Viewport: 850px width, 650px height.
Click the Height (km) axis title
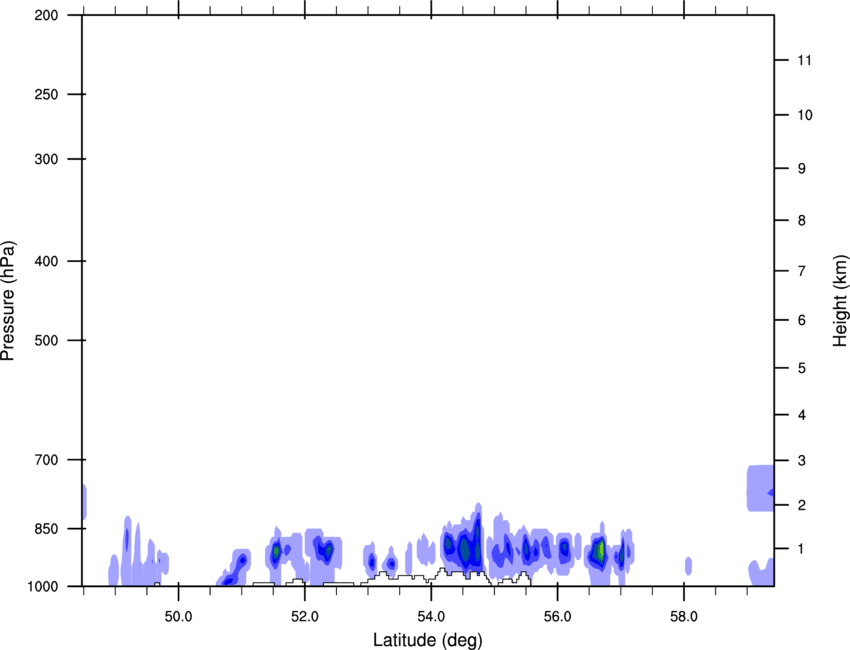click(840, 300)
